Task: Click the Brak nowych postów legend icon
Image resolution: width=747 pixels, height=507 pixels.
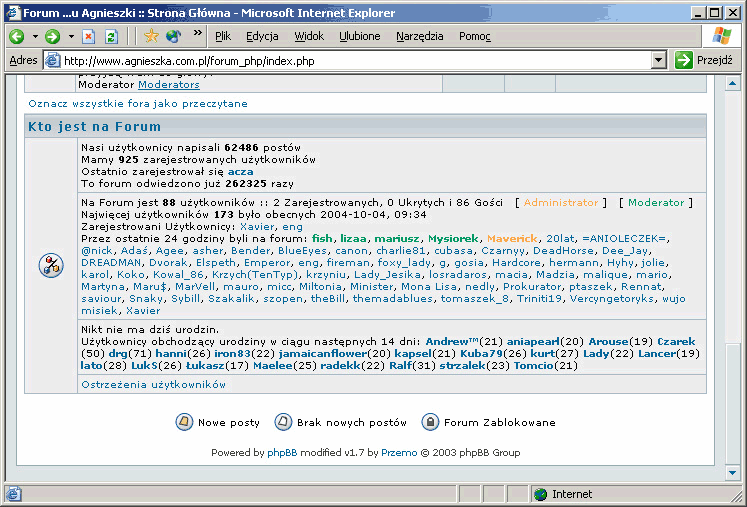Action: (x=283, y=422)
